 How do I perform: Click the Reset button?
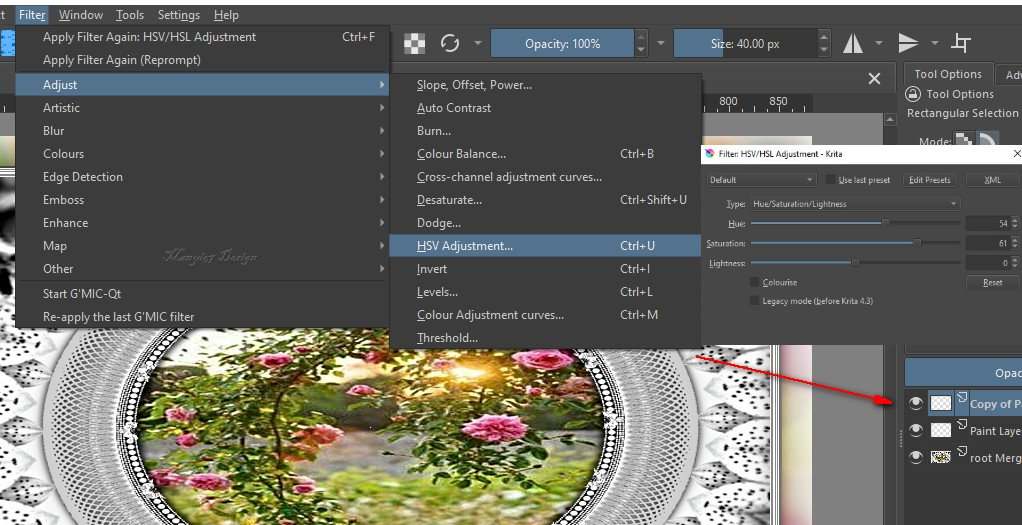(x=992, y=282)
